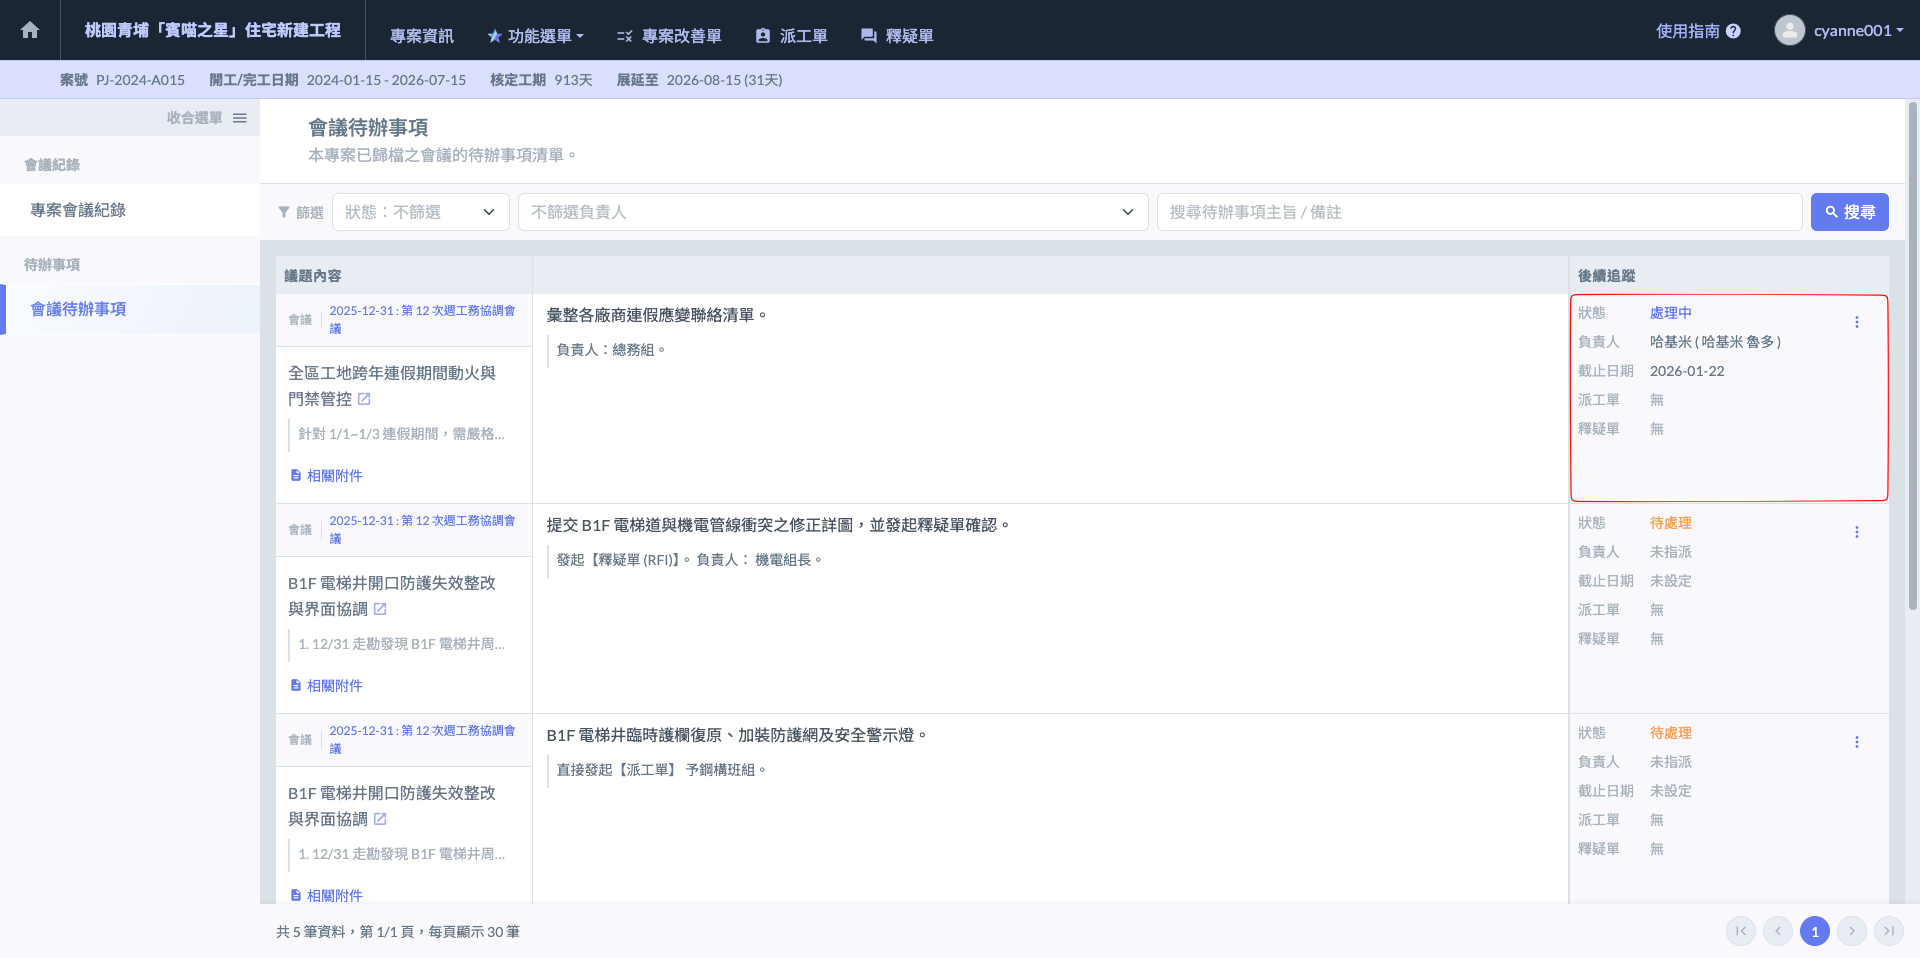1920x958 pixels.
Task: Open more options for second 待處理 item
Action: 1856,532
